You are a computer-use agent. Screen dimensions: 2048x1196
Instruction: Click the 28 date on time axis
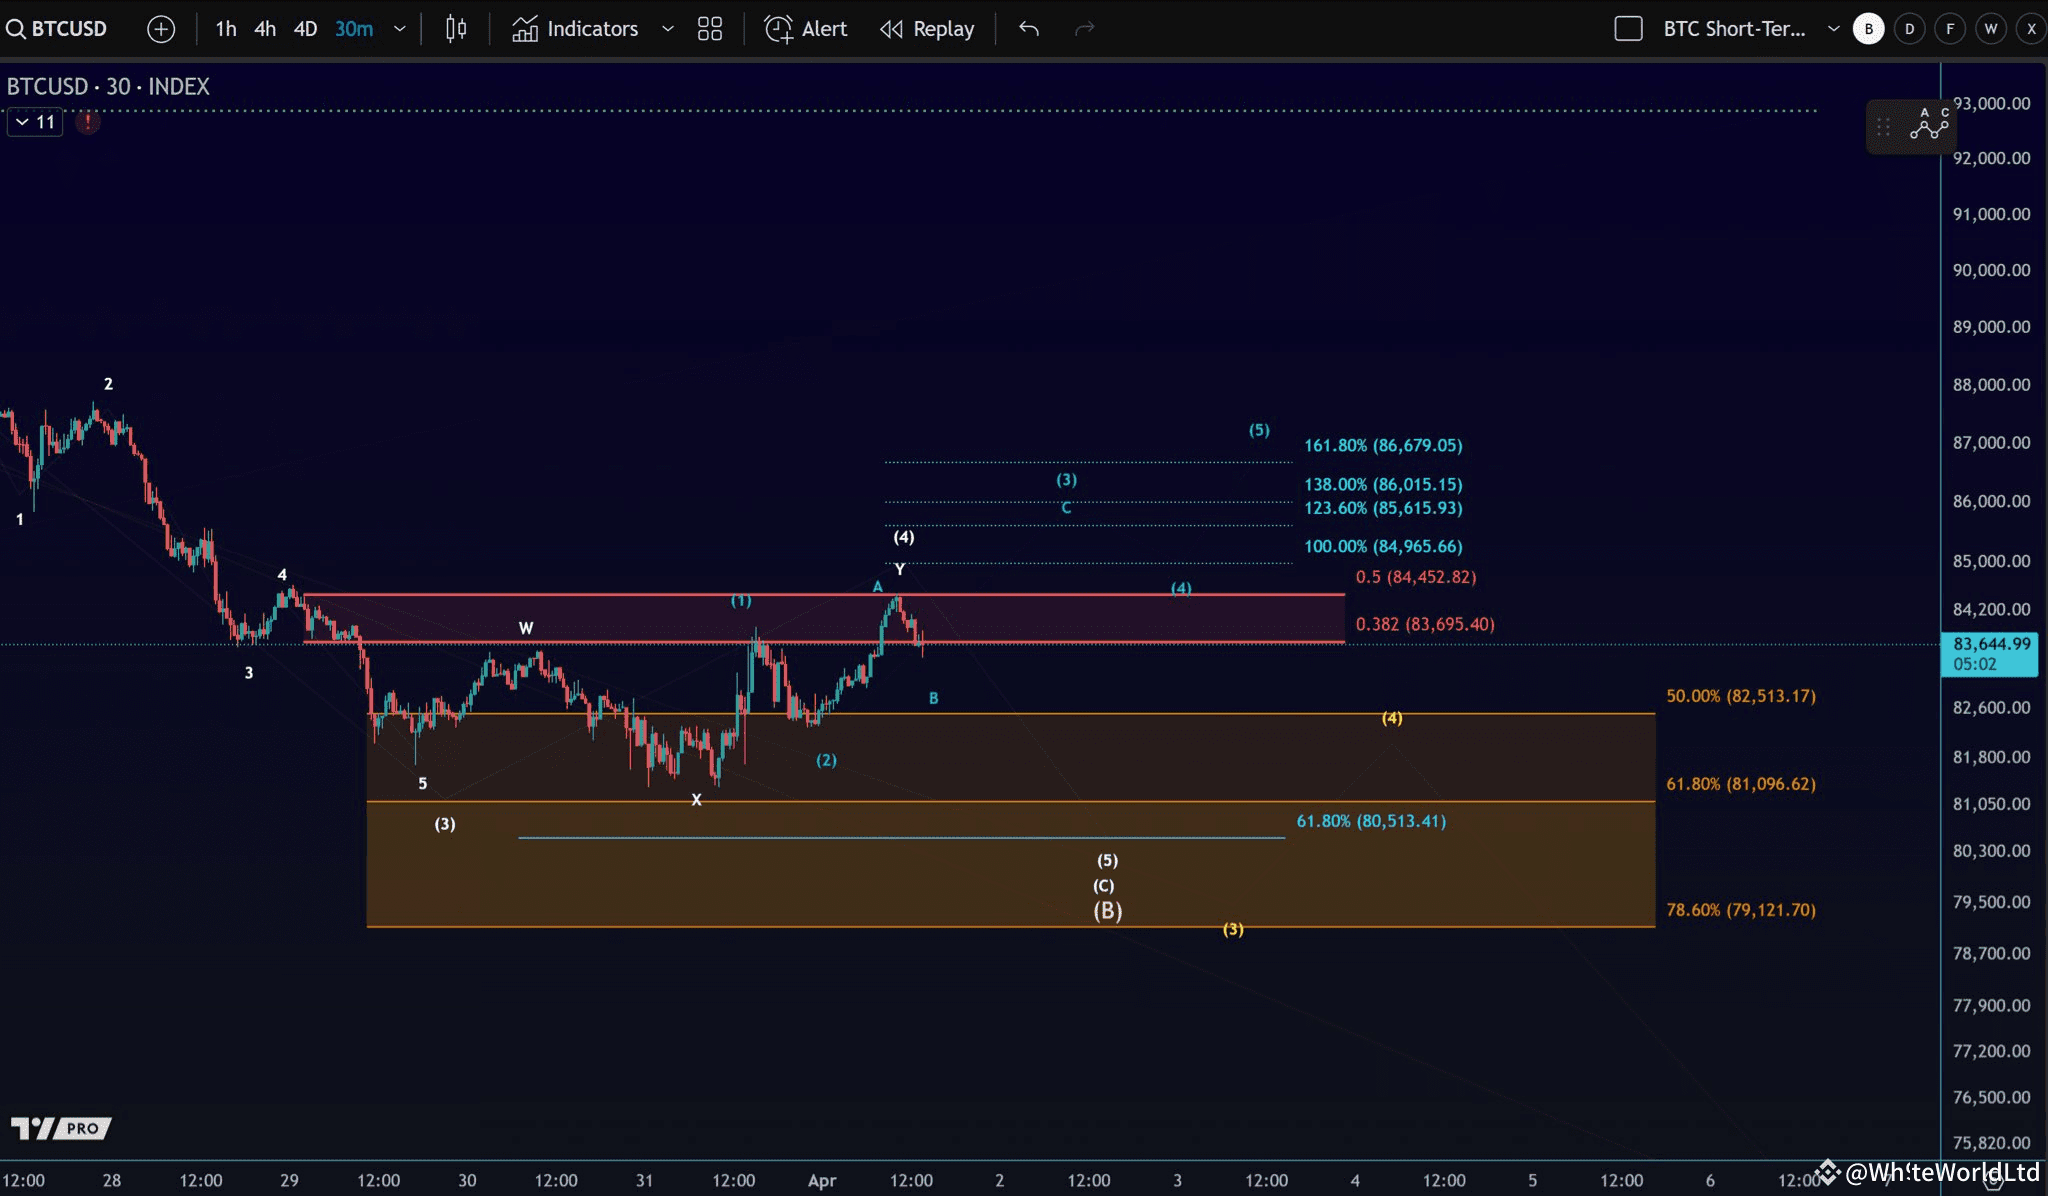pyautogui.click(x=112, y=1181)
